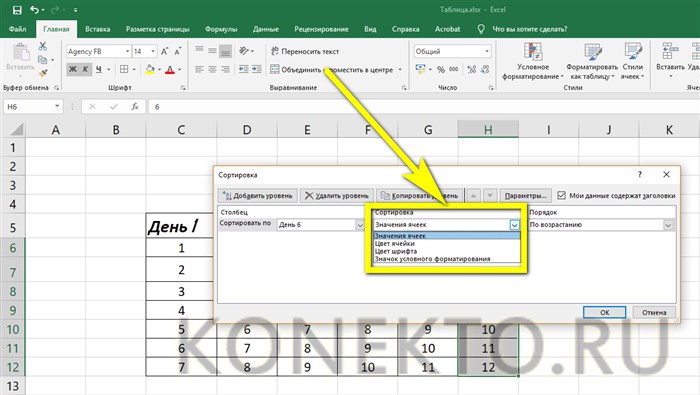Expand the number format dropdown Общий
Viewport: 700px width, 395px height.
[x=487, y=51]
